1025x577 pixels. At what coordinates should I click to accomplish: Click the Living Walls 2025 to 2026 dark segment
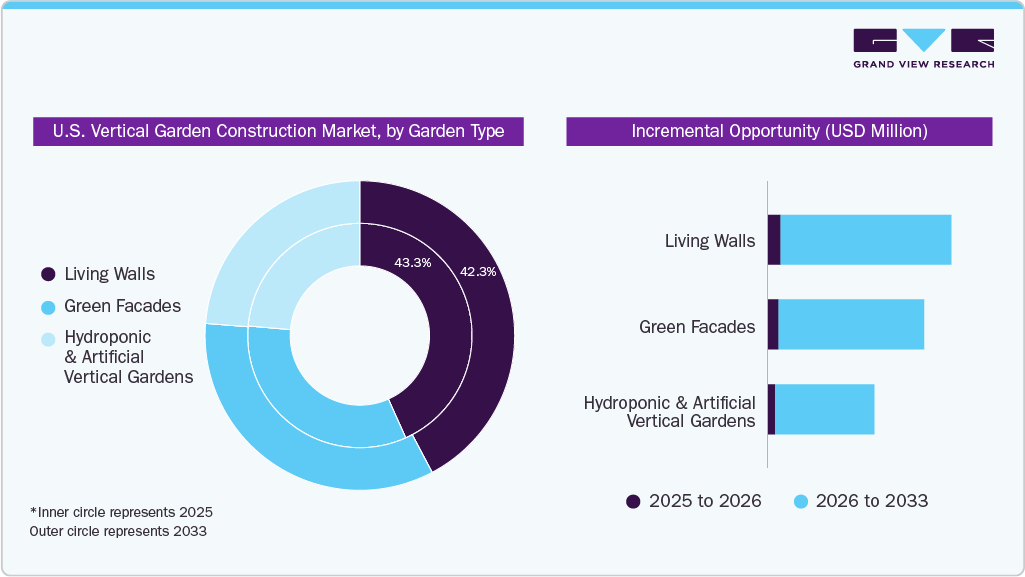coord(774,240)
